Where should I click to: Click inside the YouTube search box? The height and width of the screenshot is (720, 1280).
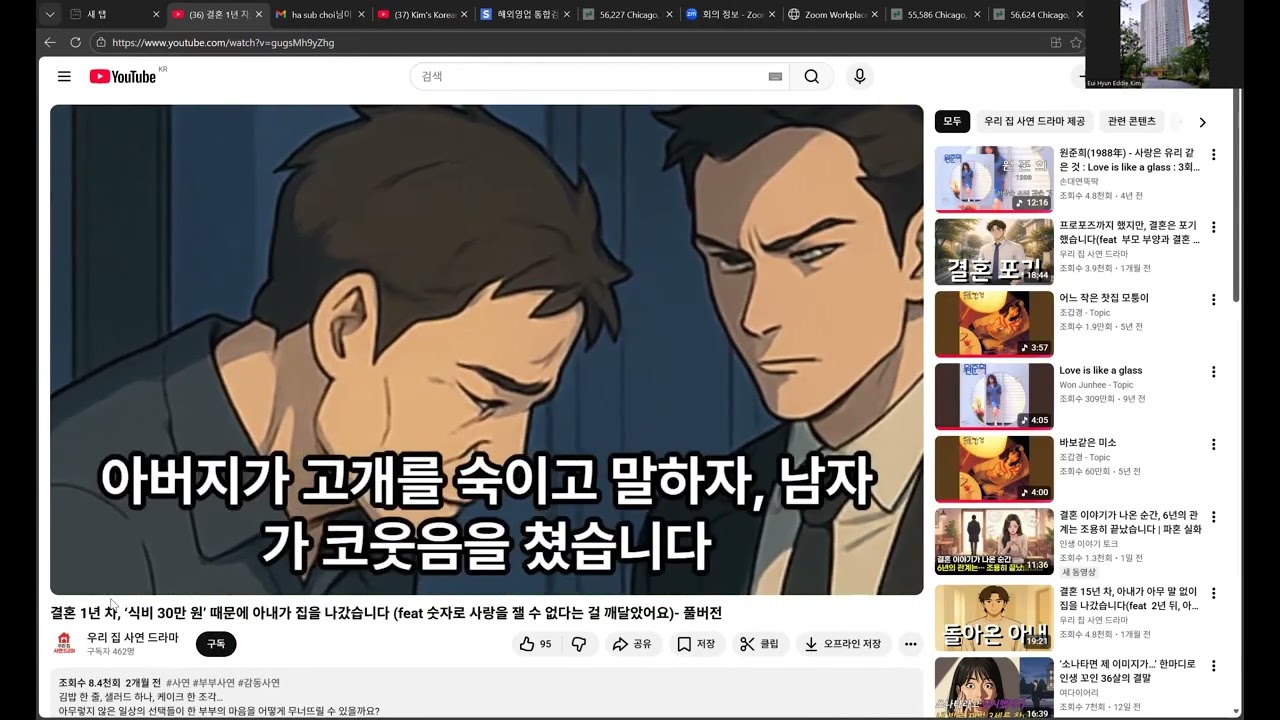click(588, 77)
